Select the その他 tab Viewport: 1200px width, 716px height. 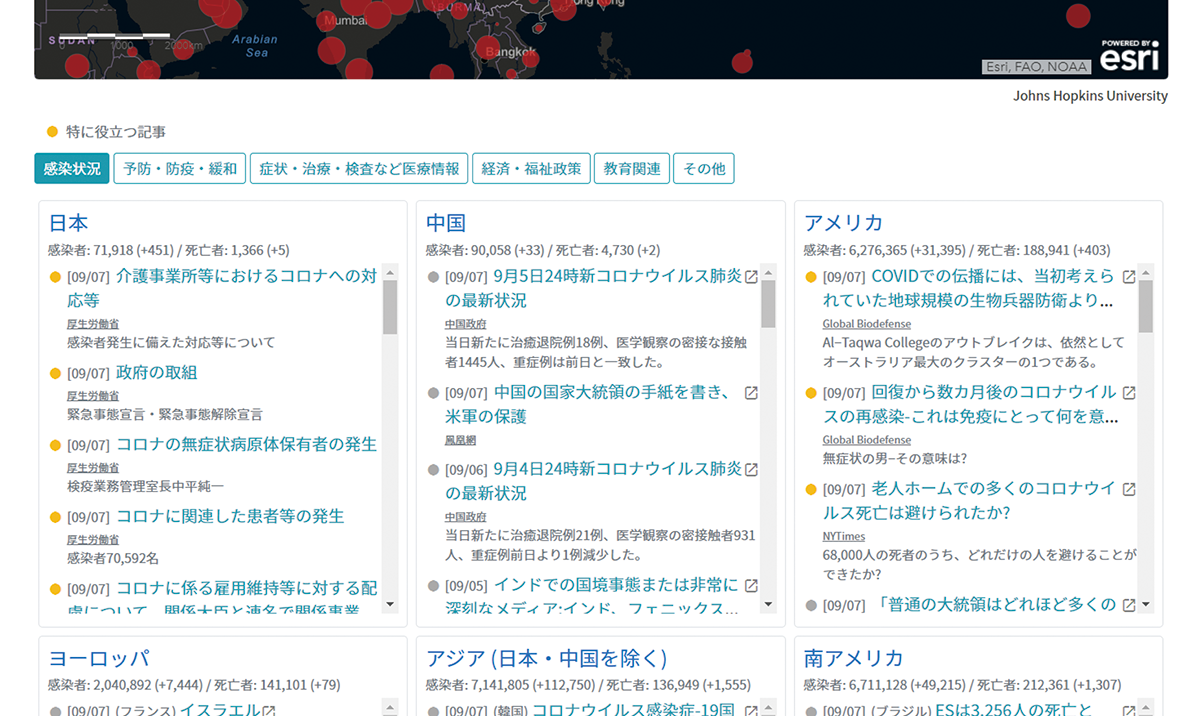(x=704, y=169)
